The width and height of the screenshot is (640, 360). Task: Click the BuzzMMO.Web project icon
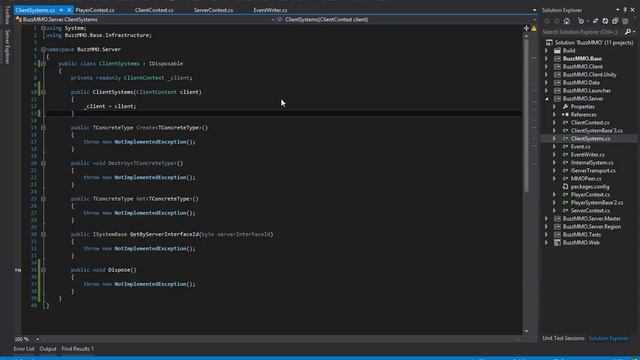click(x=557, y=242)
